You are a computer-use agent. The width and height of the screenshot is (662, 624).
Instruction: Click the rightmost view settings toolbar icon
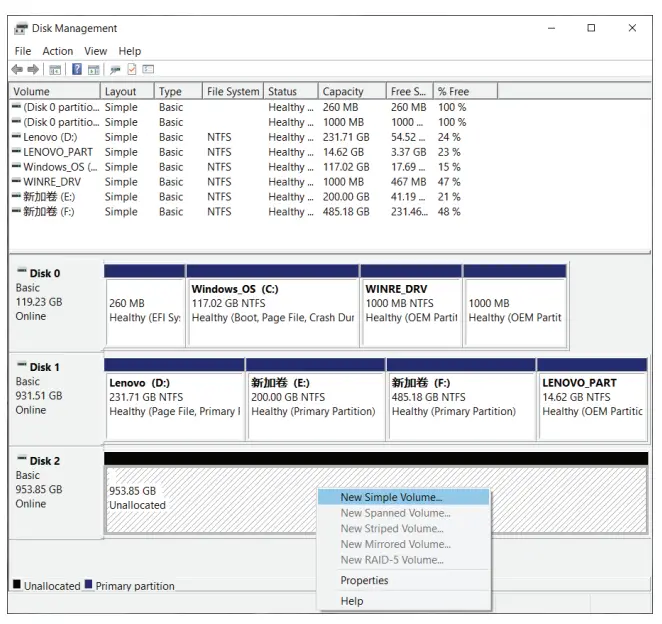pyautogui.click(x=148, y=69)
